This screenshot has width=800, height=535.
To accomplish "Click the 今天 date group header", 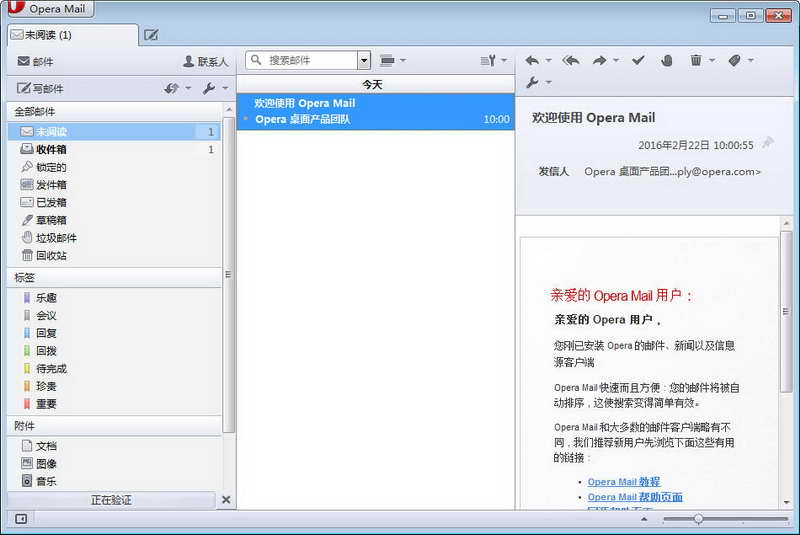I will (376, 84).
